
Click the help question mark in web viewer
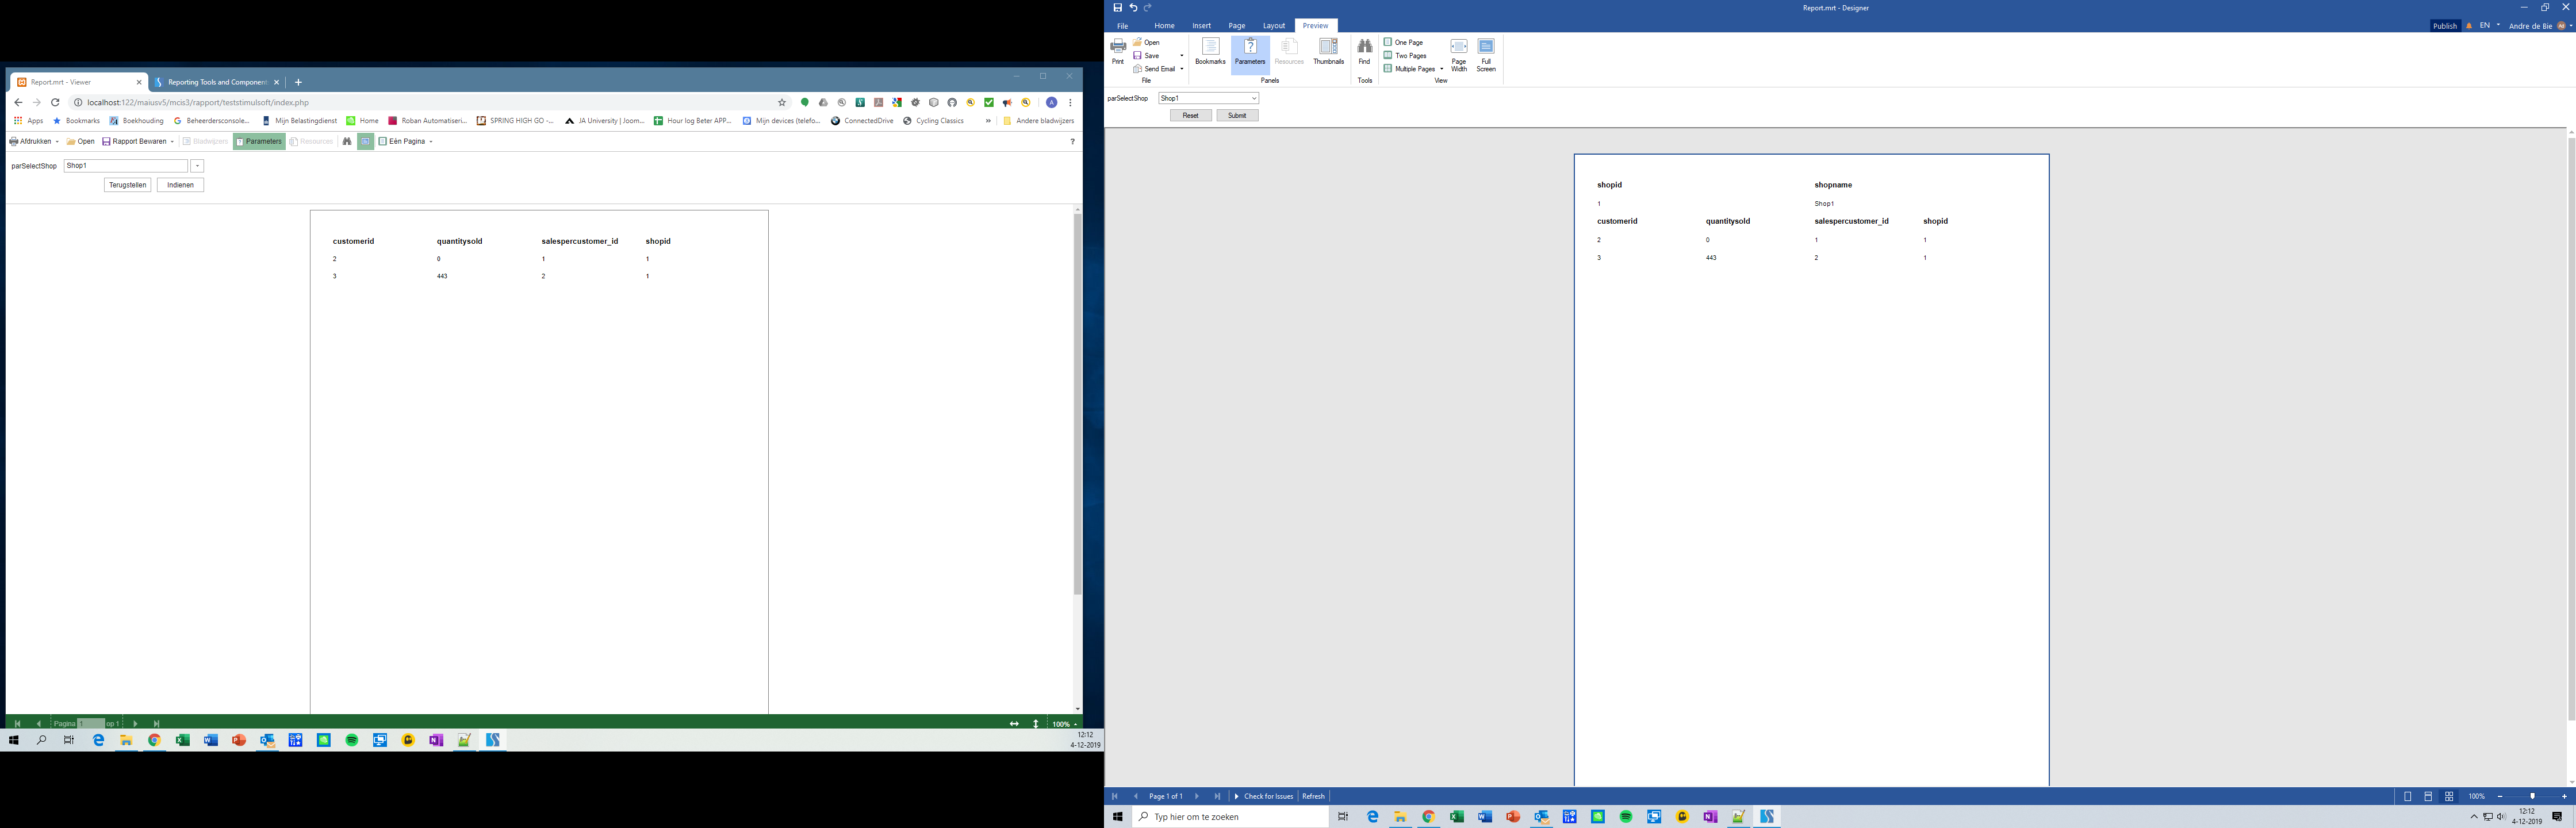pyautogui.click(x=1072, y=141)
